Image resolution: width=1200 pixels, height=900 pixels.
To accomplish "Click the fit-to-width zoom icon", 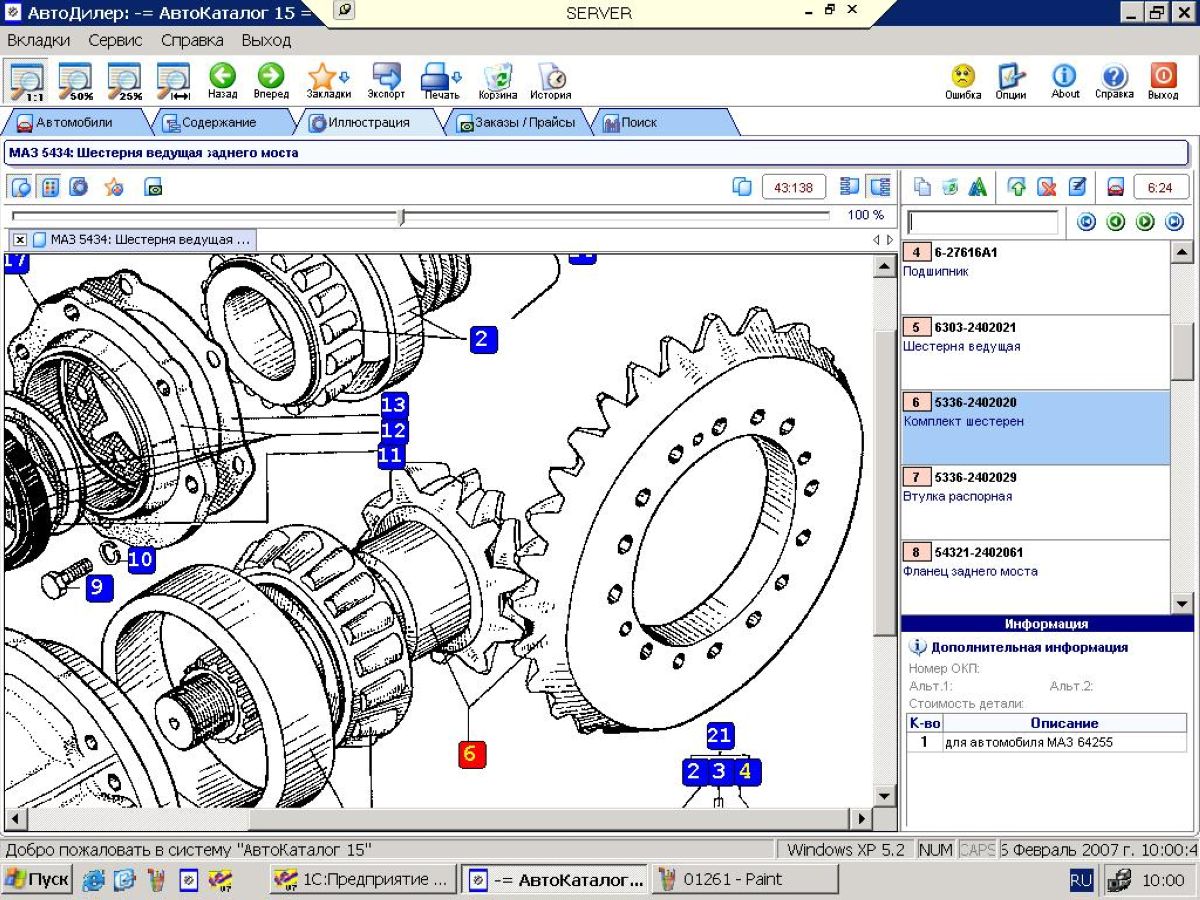I will pos(174,81).
